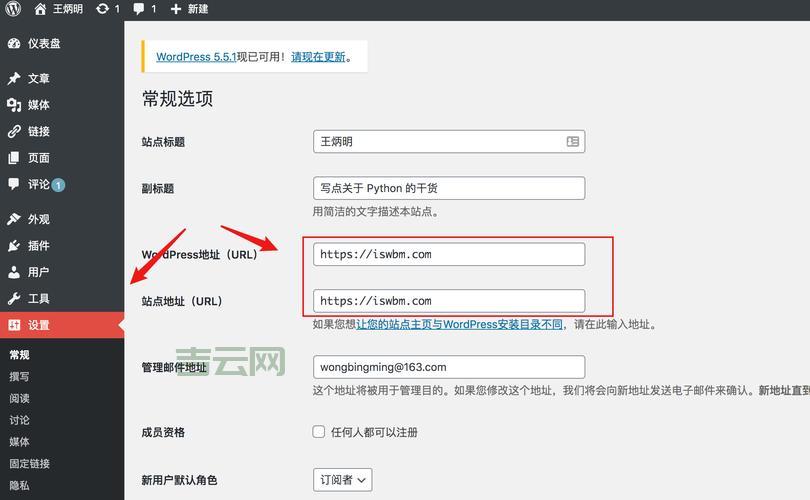The image size is (810, 500).
Task: Open the 评论 comments menu
Action: pyautogui.click(x=62, y=184)
